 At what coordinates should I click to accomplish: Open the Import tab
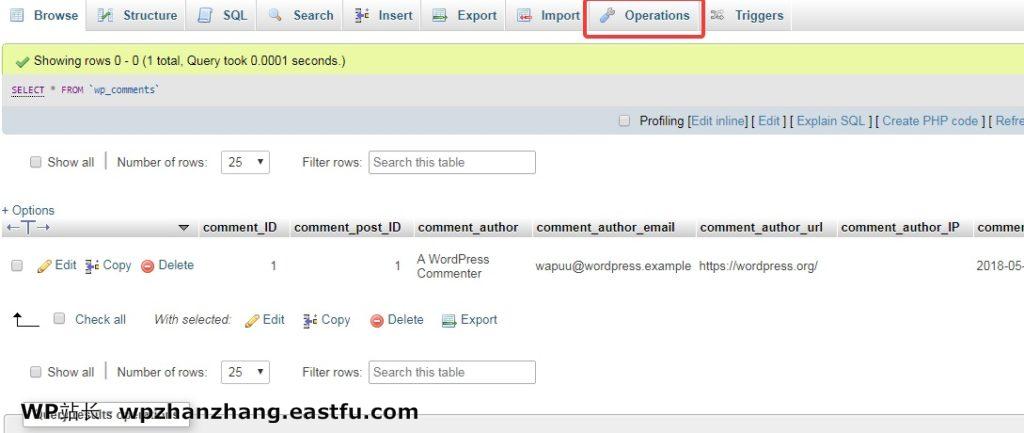tap(549, 15)
